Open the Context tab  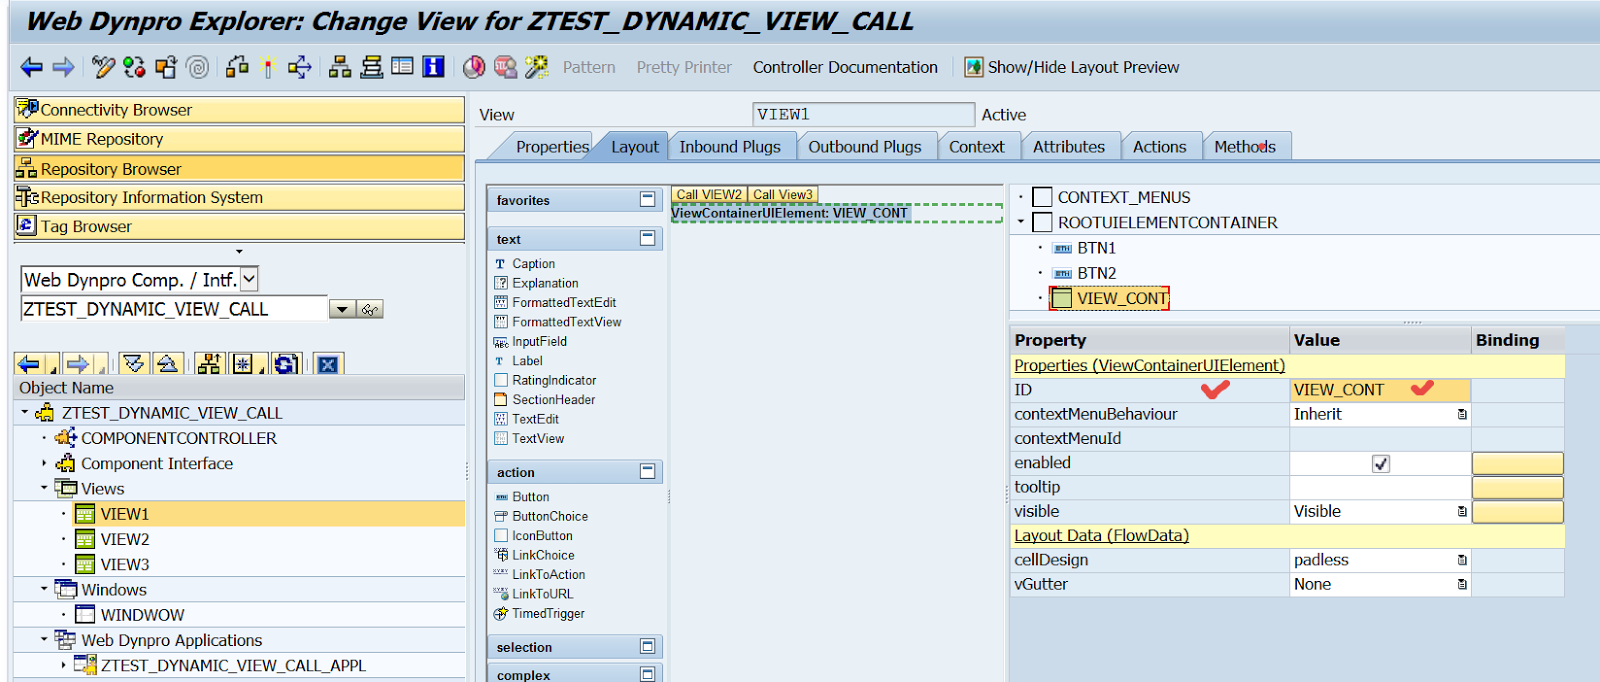[976, 147]
